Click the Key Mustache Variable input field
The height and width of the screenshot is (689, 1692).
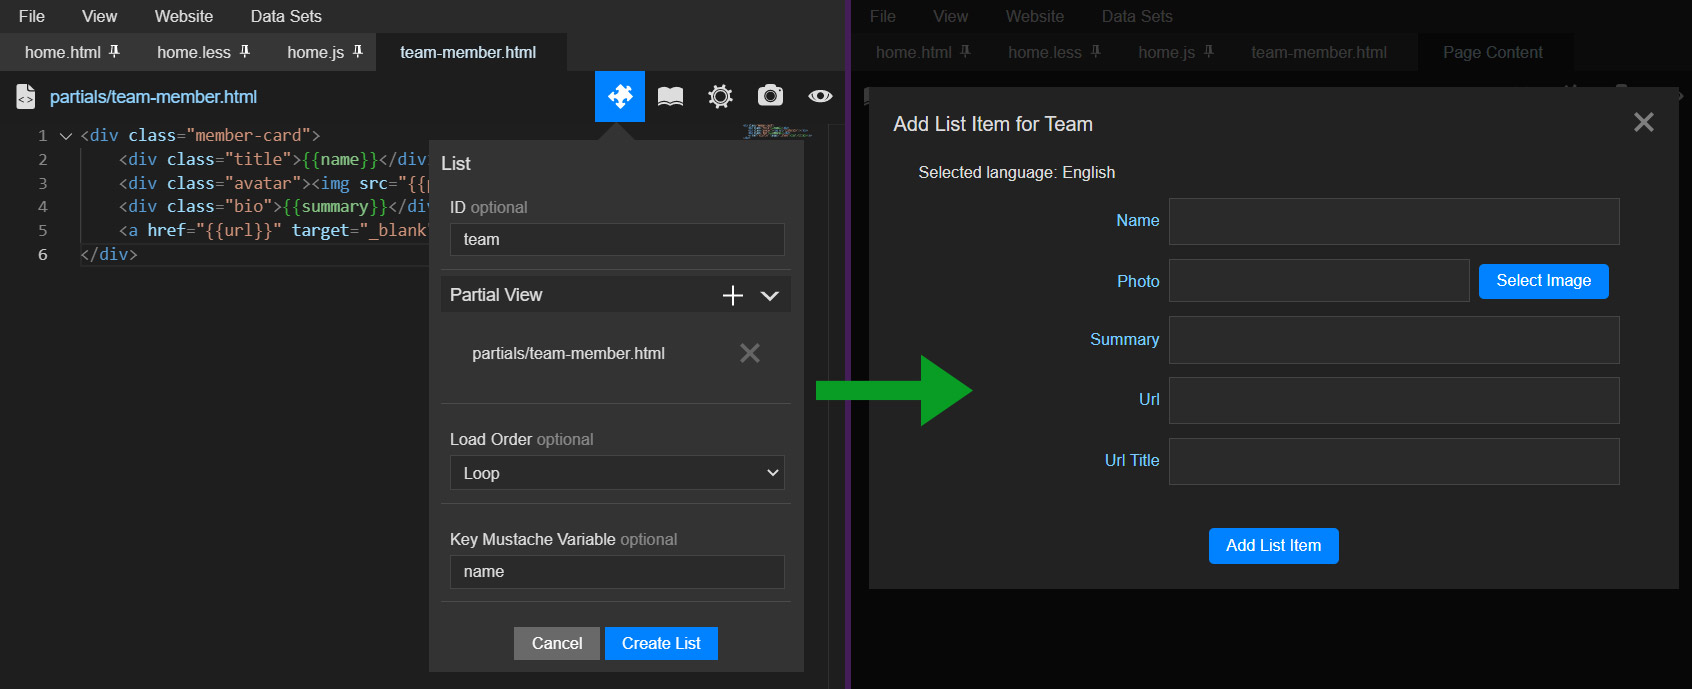coord(616,572)
